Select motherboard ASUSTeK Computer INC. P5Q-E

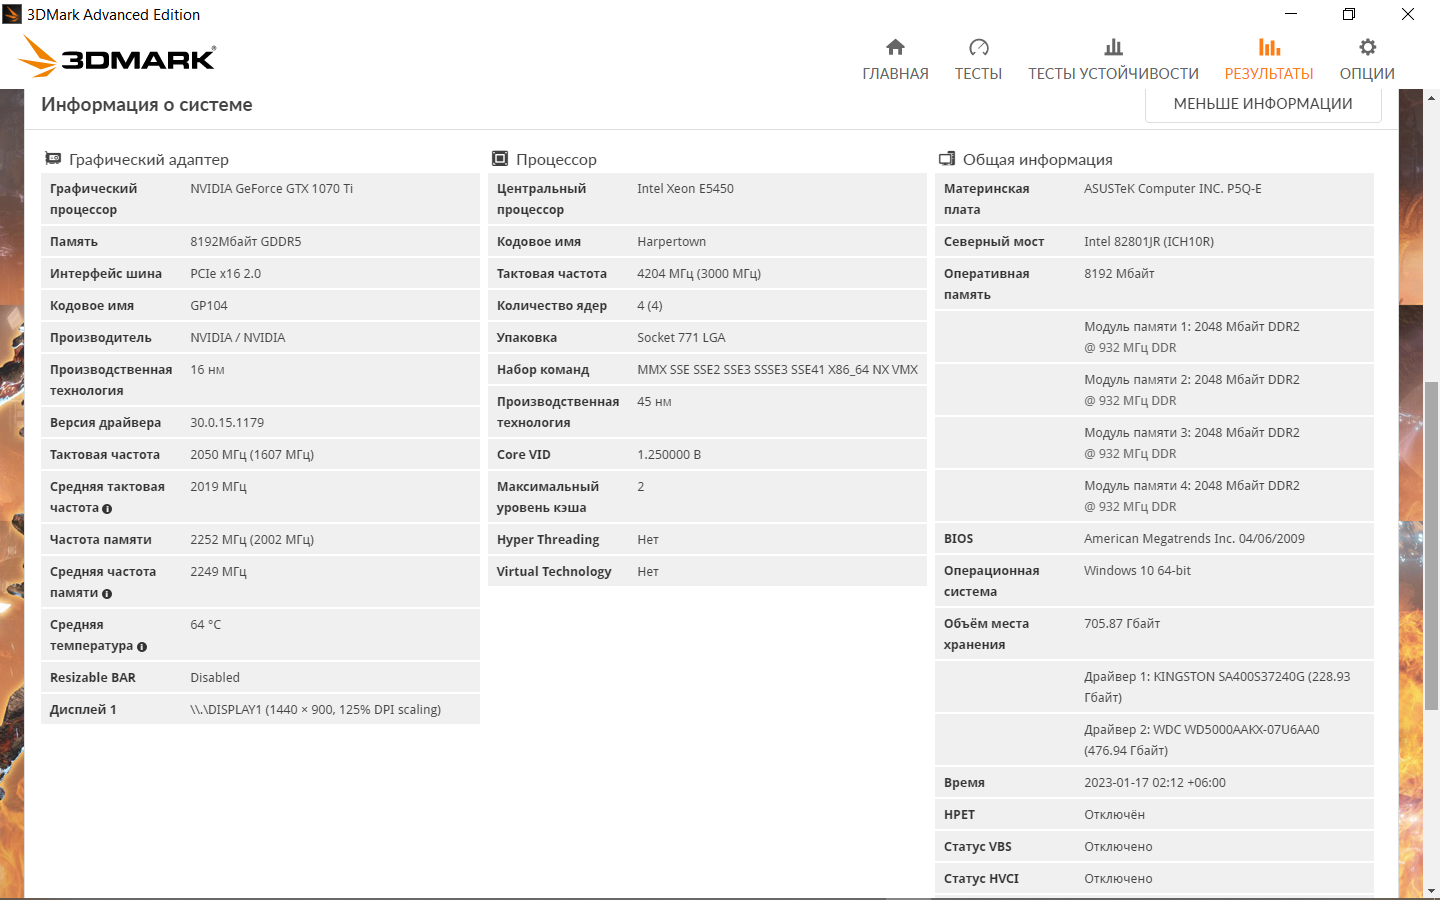(1173, 189)
